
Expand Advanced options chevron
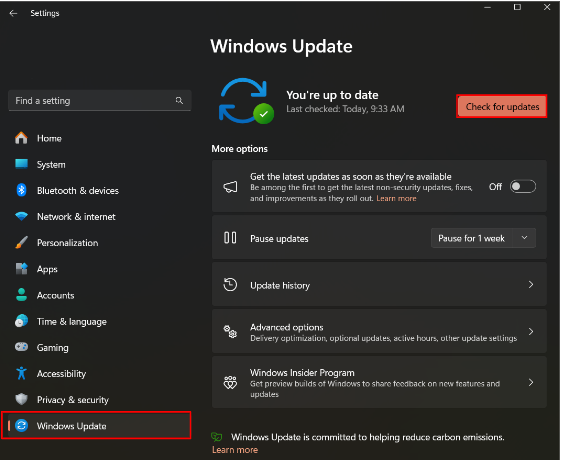[x=531, y=332]
